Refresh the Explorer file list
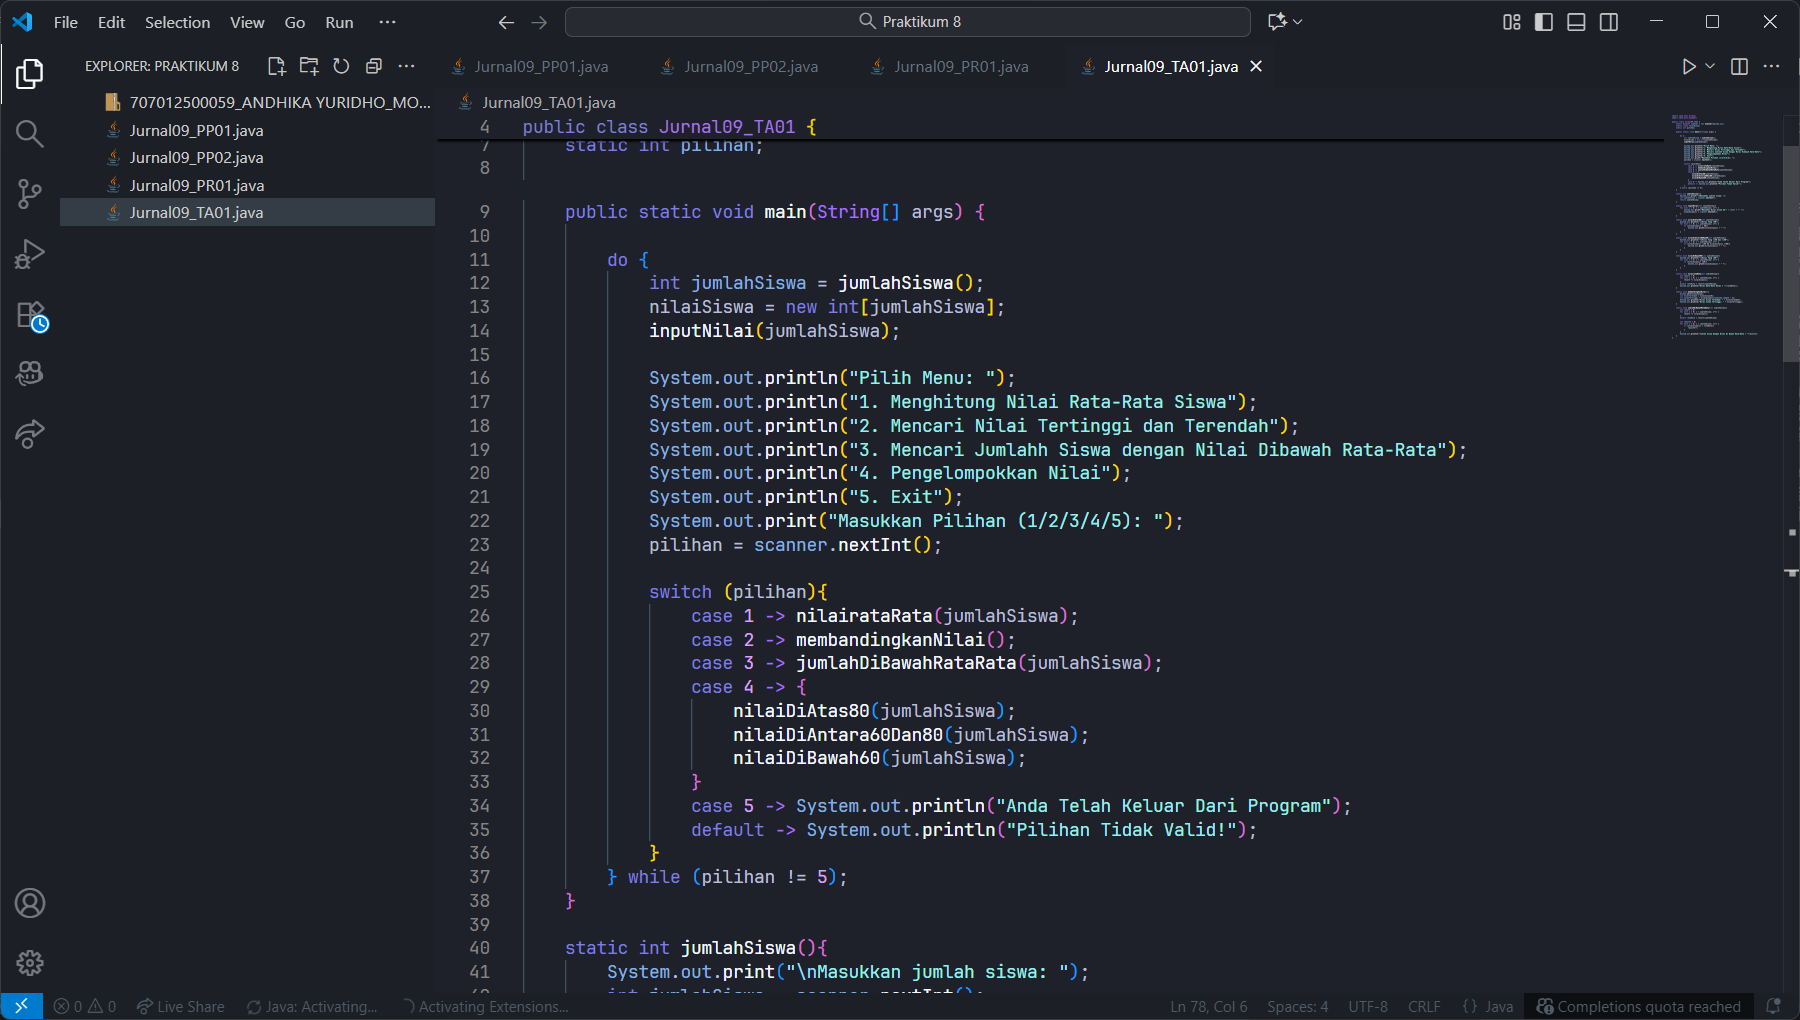This screenshot has height=1020, width=1800. point(341,66)
